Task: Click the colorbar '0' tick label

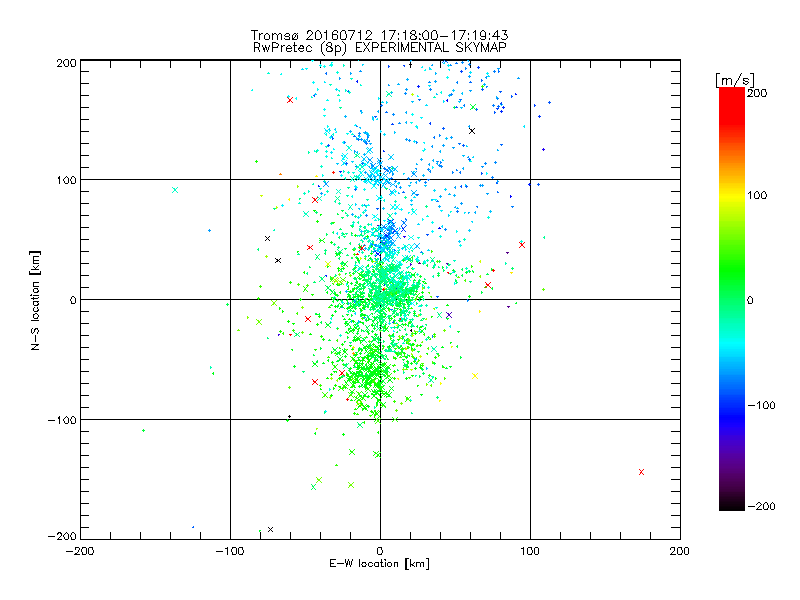Action: [x=750, y=300]
